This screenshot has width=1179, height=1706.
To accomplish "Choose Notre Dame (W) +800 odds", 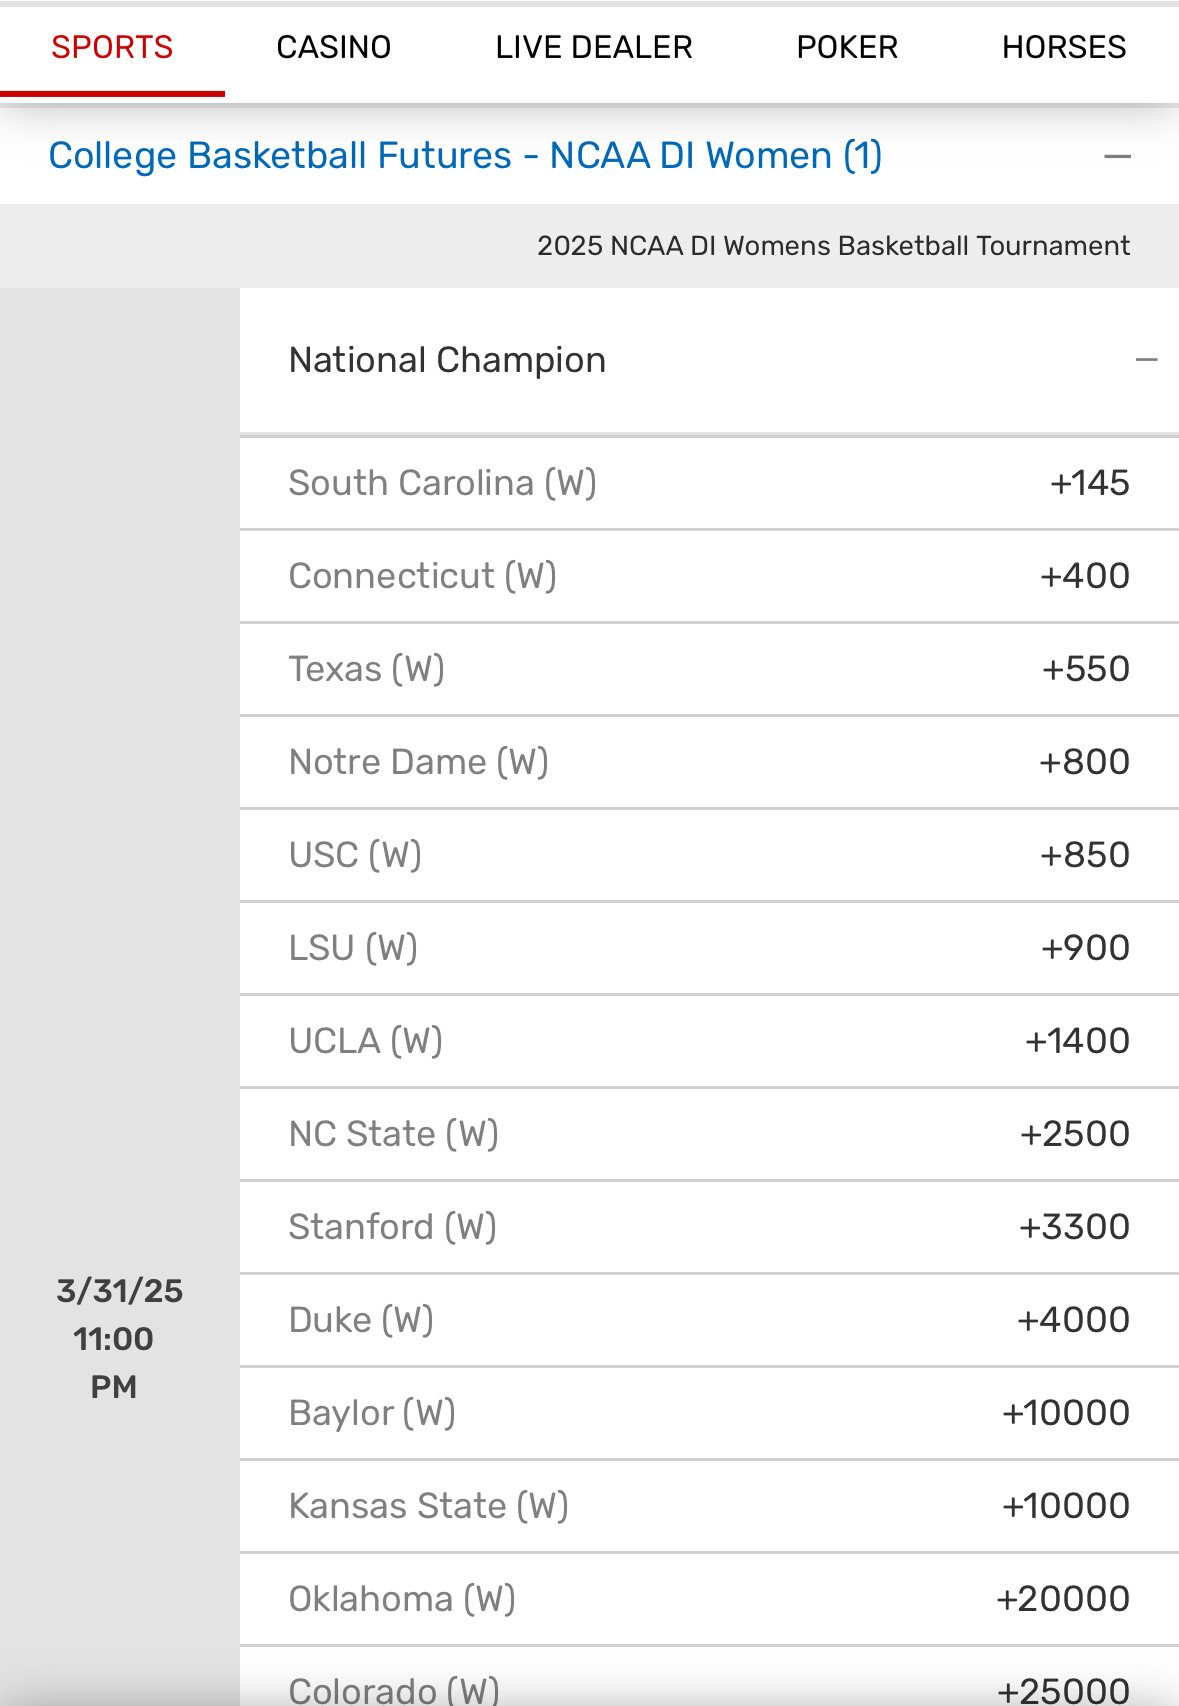I will pyautogui.click(x=1084, y=762).
